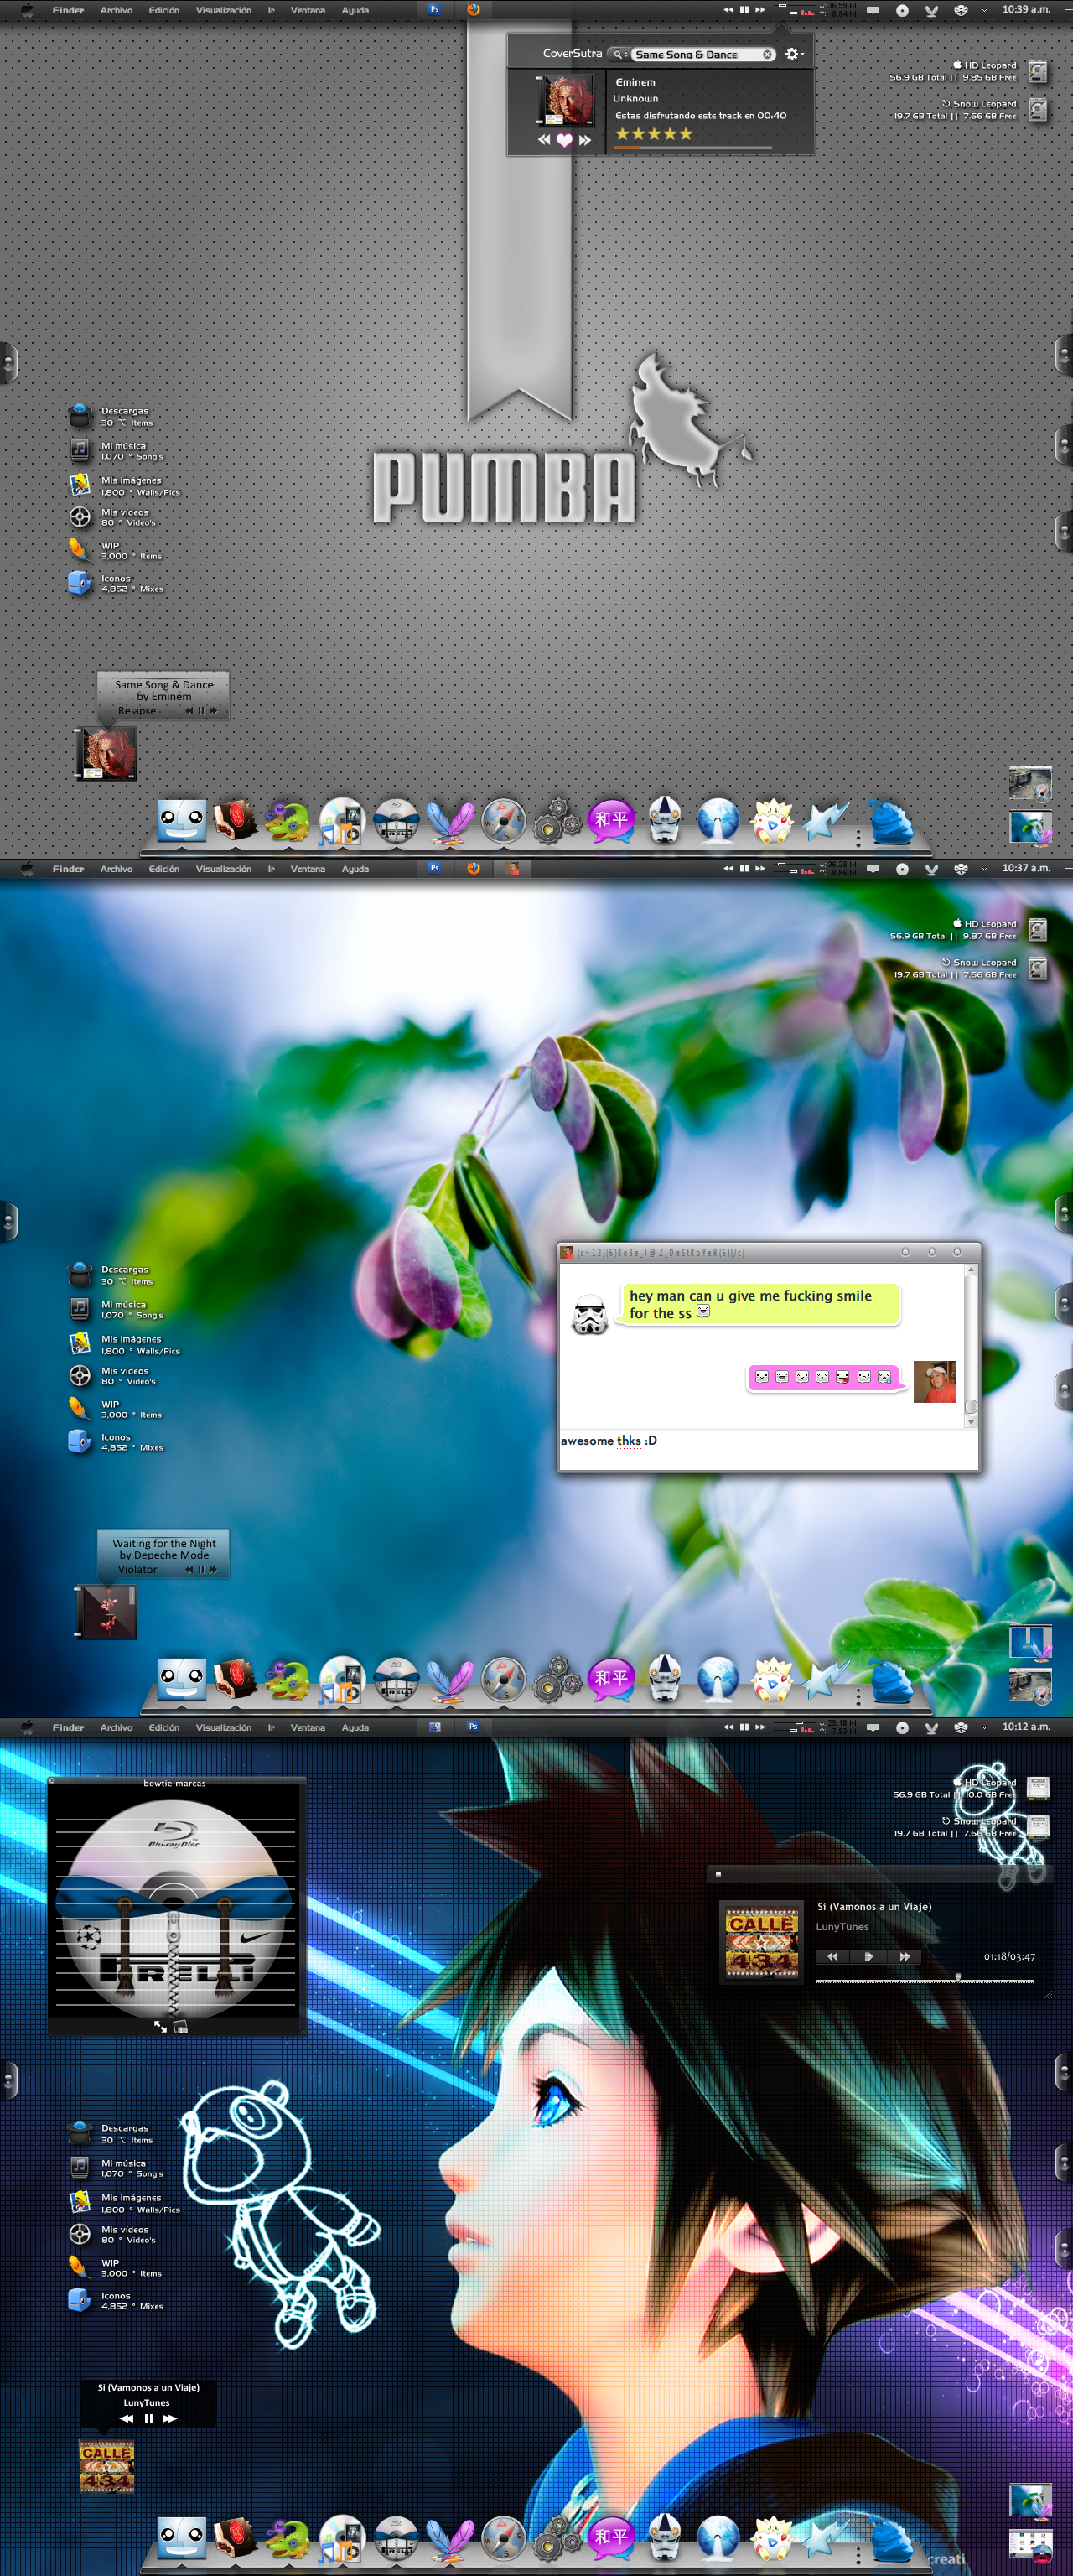Pause the 'Si (Vamonos a un Viaje)' Bowtie widget
Viewport: 1073px width, 2576px height.
point(148,2418)
